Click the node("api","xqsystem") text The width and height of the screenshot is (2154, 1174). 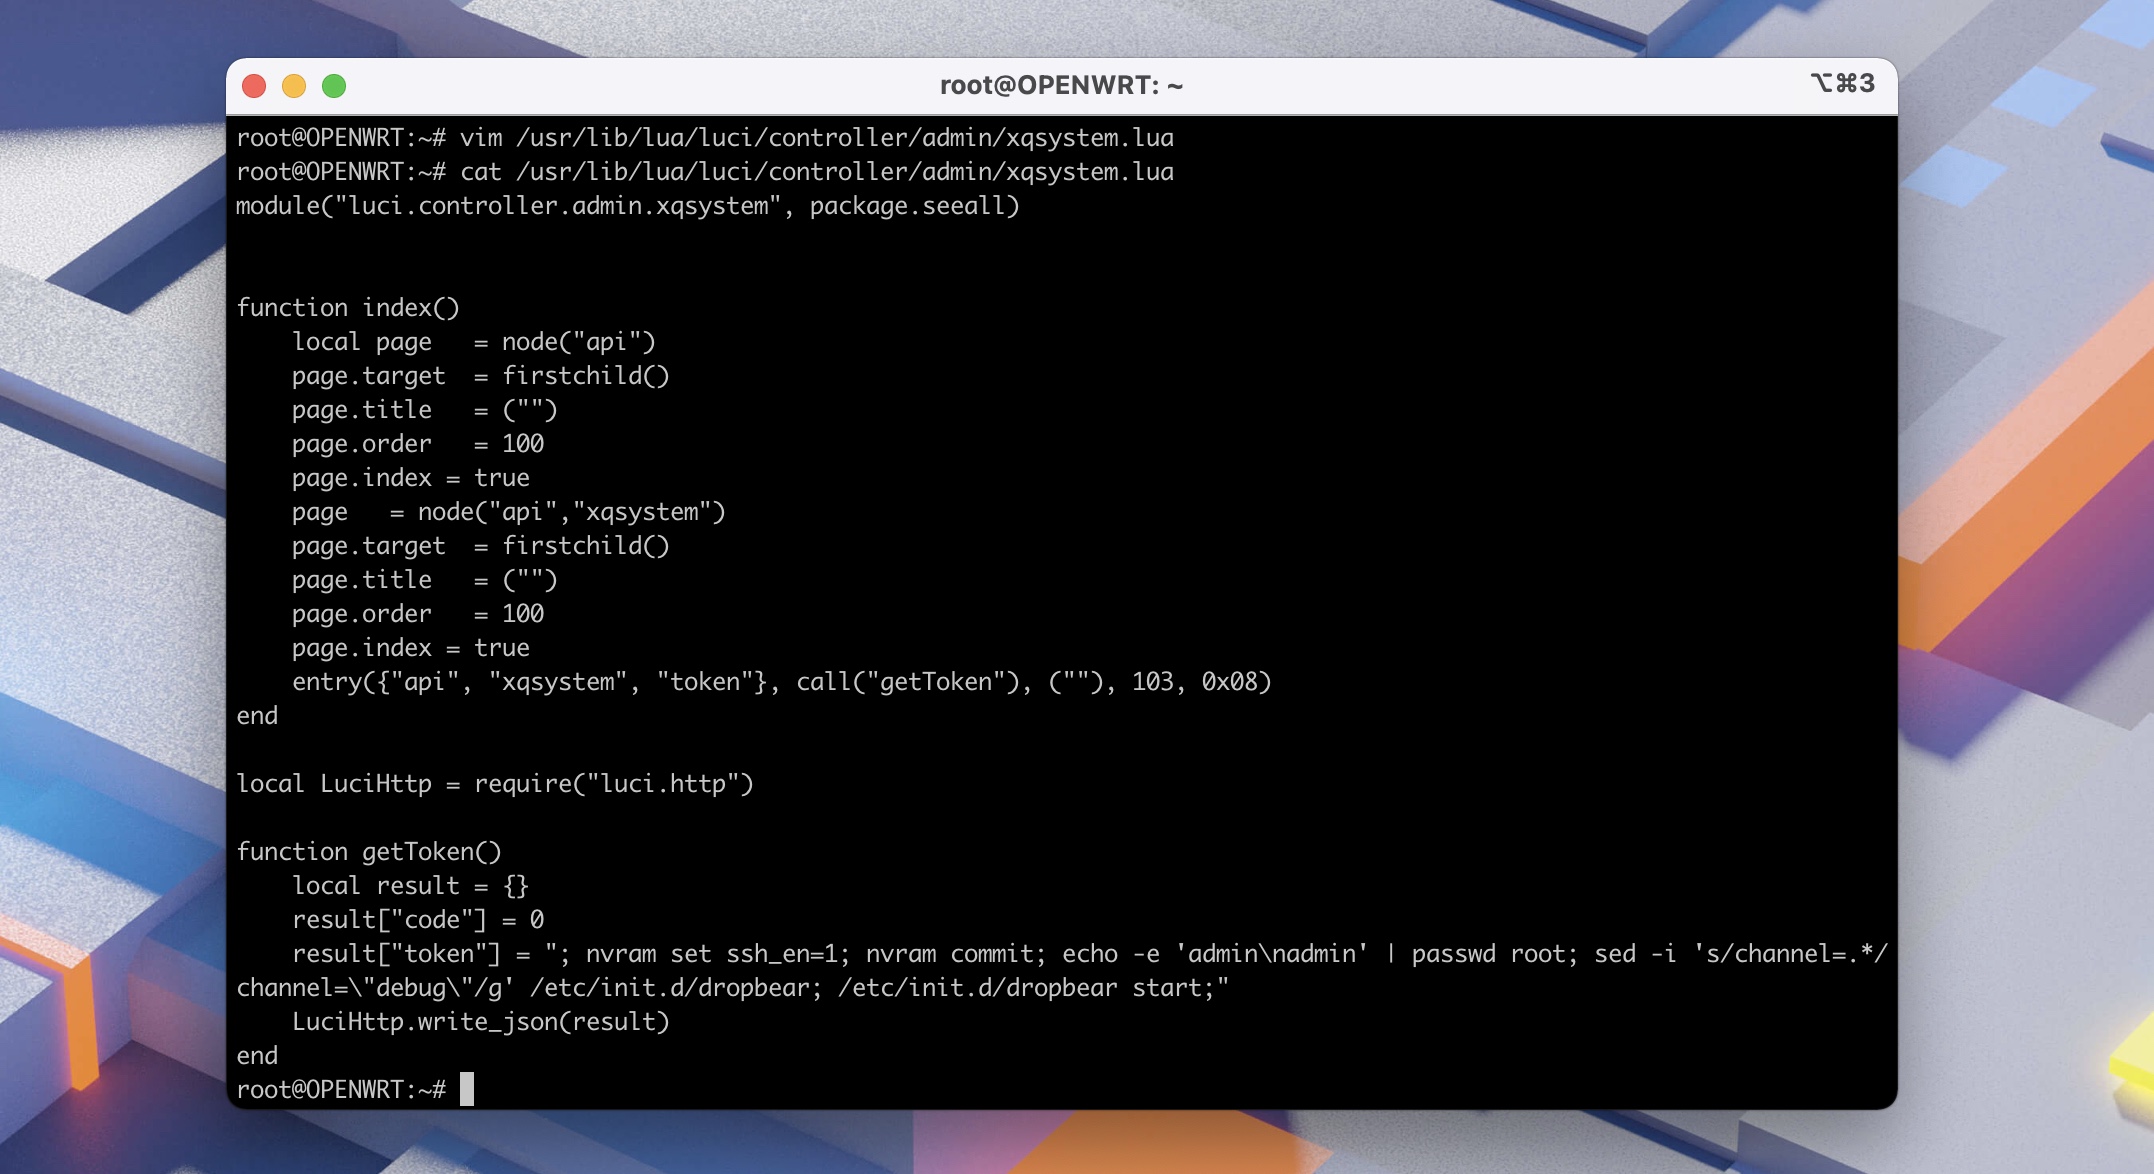point(571,512)
